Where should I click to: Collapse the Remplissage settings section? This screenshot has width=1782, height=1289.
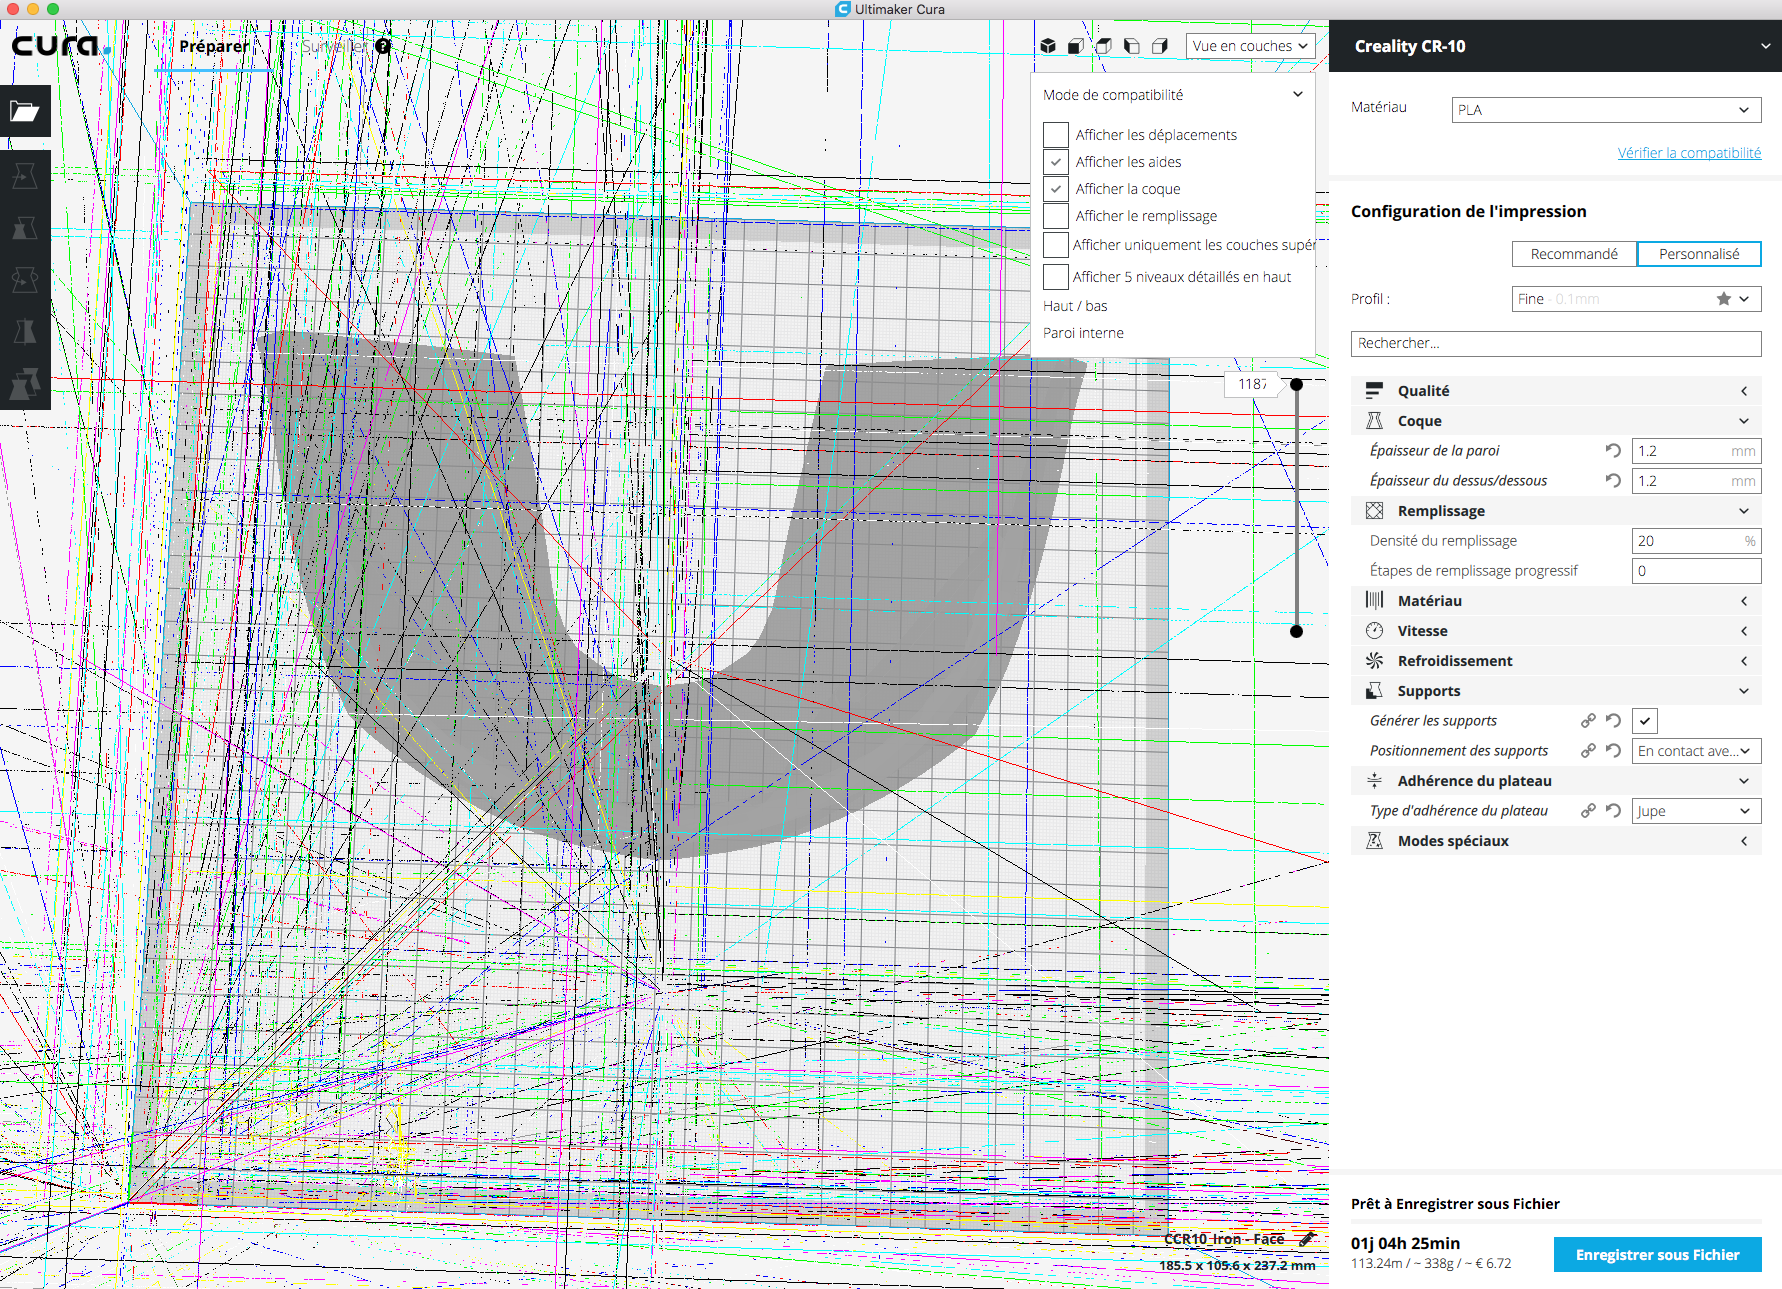1556,511
